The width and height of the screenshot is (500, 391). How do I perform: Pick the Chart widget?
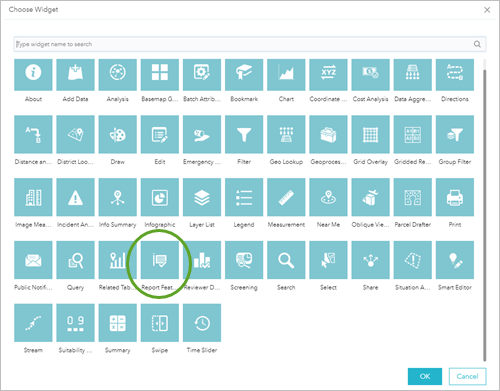[286, 75]
